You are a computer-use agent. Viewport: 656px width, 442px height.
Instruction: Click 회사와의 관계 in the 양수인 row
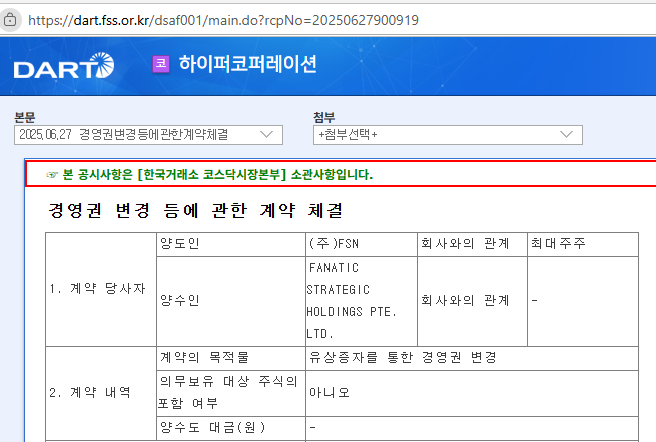click(472, 301)
